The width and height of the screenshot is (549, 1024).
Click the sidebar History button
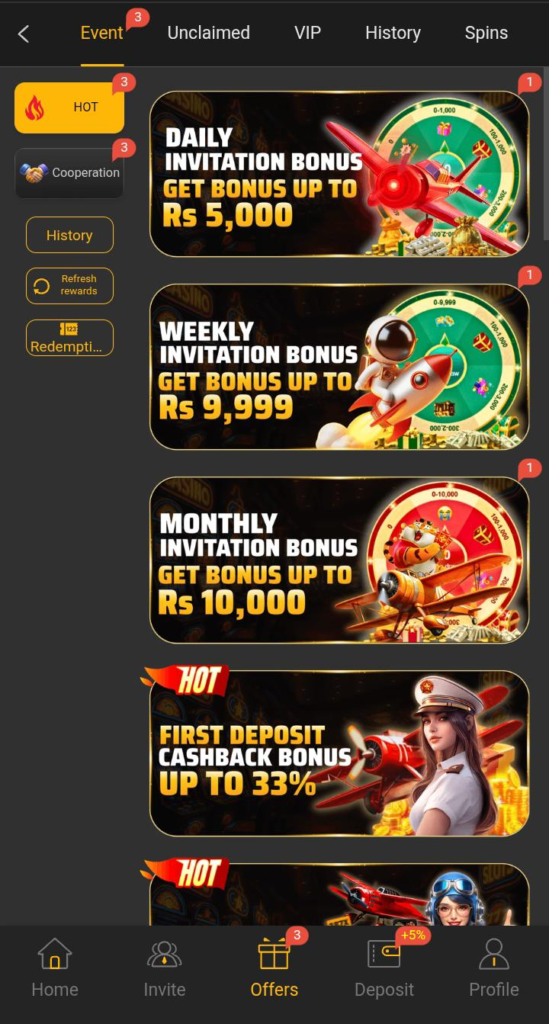[69, 235]
